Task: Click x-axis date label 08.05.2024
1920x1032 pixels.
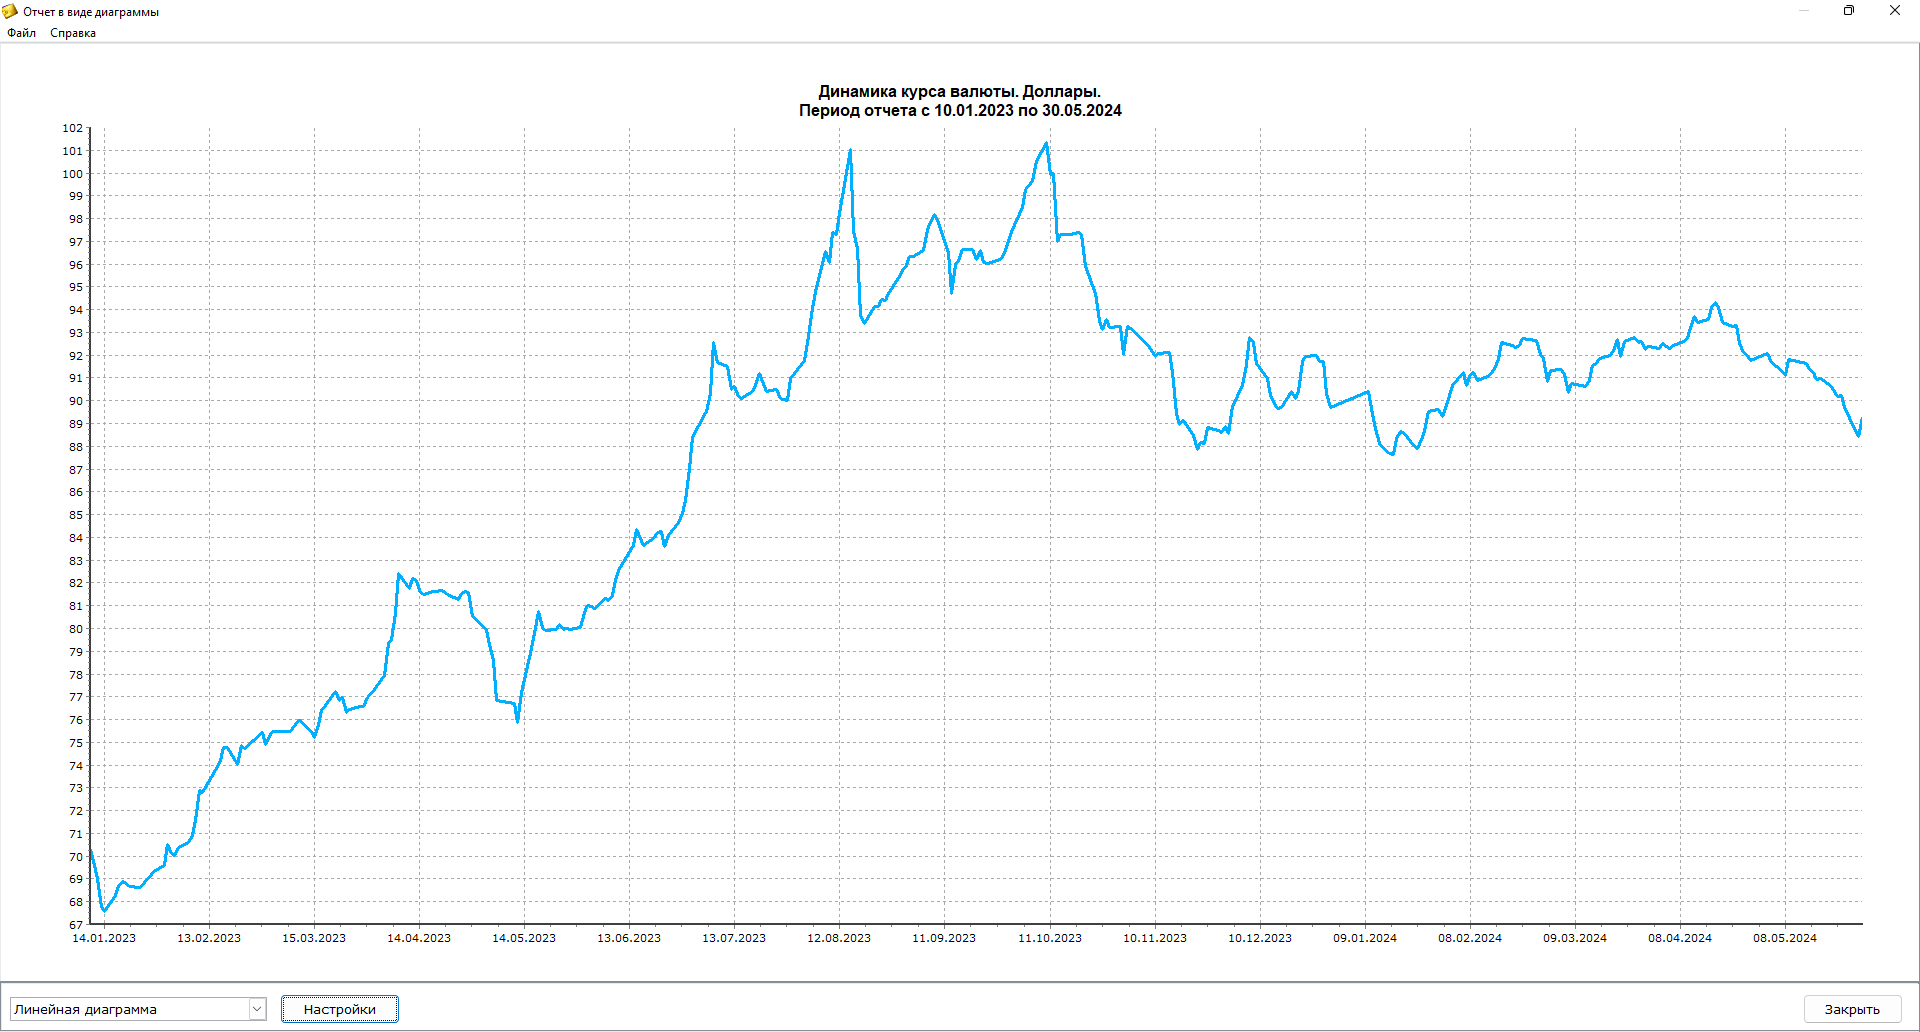Action: (1785, 938)
